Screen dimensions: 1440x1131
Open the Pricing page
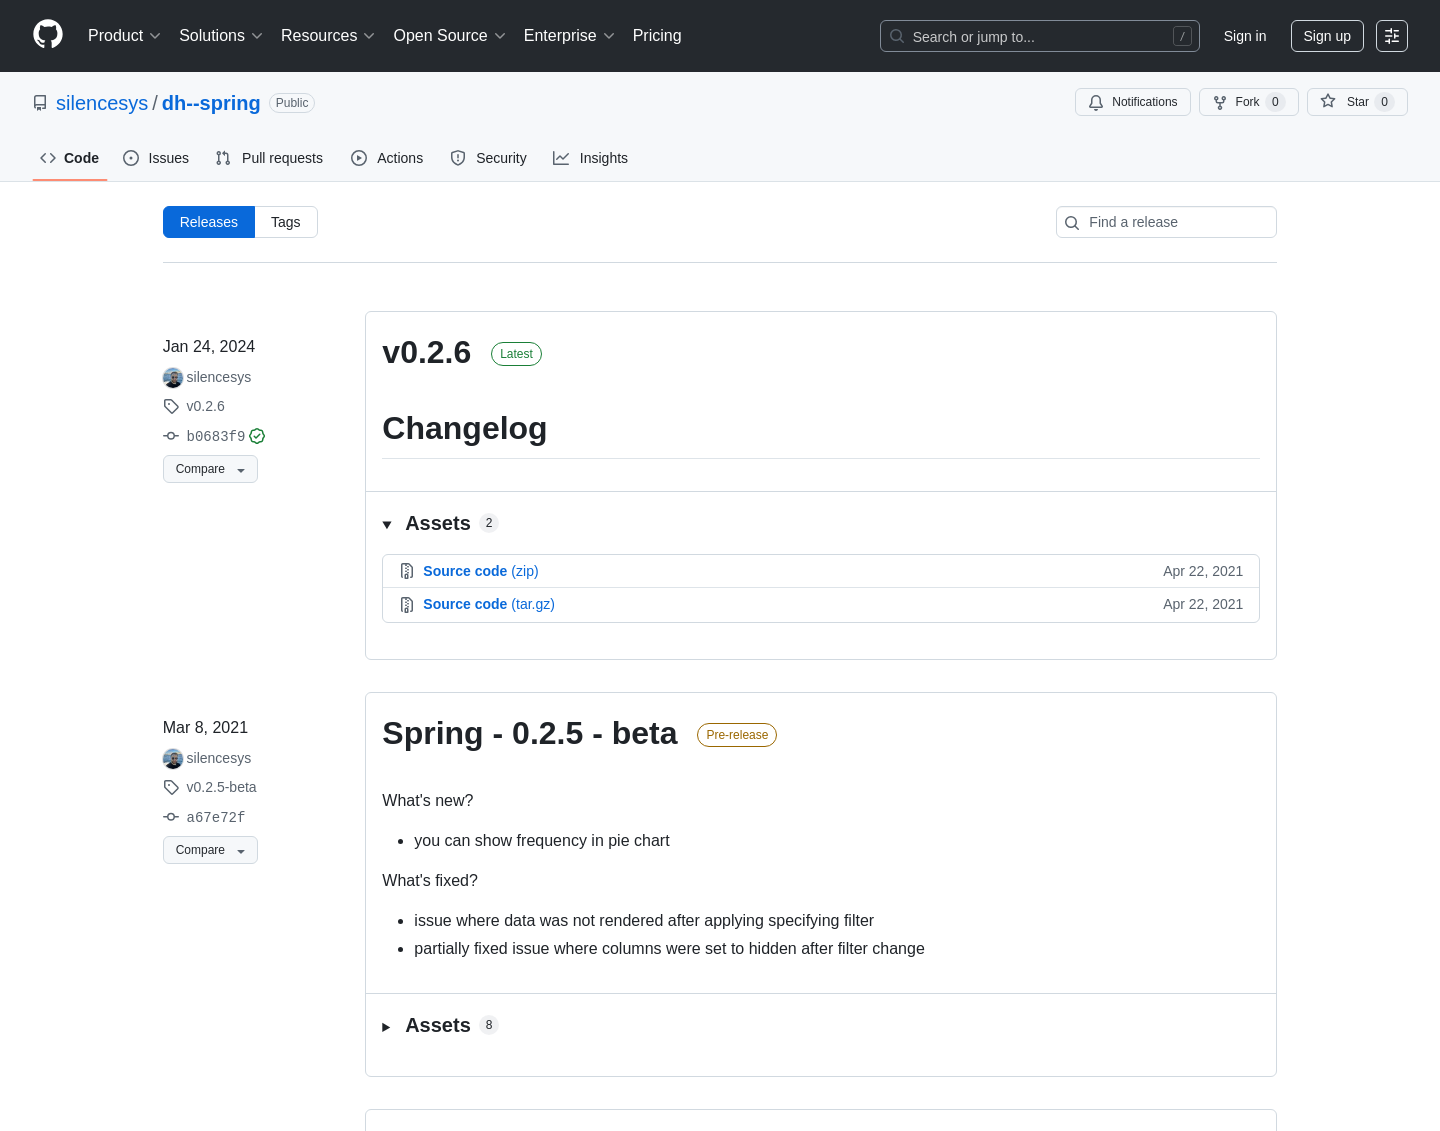coord(657,36)
